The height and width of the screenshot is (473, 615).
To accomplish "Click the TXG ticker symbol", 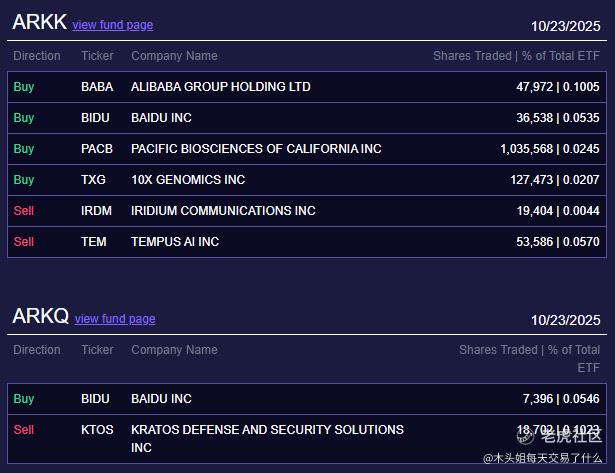I will click(93, 180).
